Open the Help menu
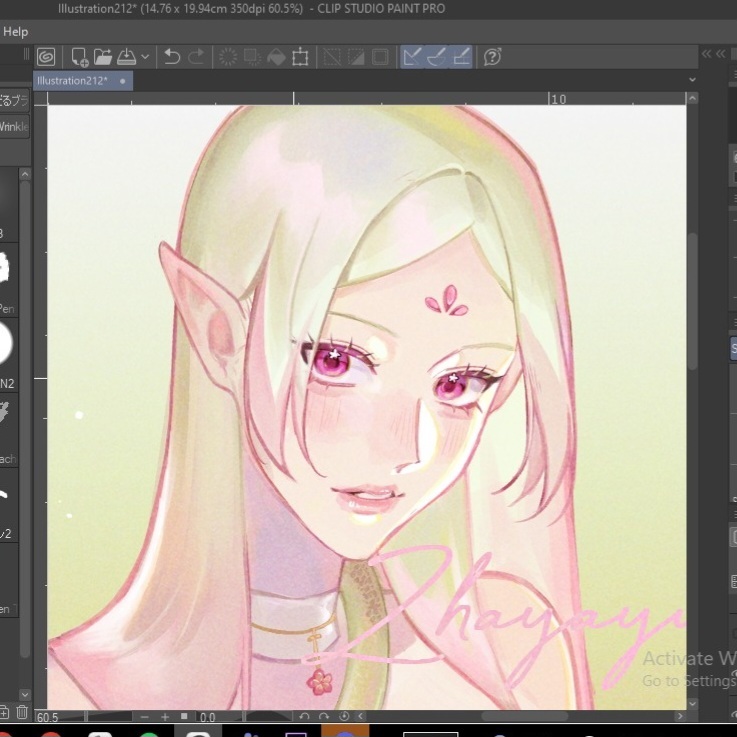 (16, 31)
